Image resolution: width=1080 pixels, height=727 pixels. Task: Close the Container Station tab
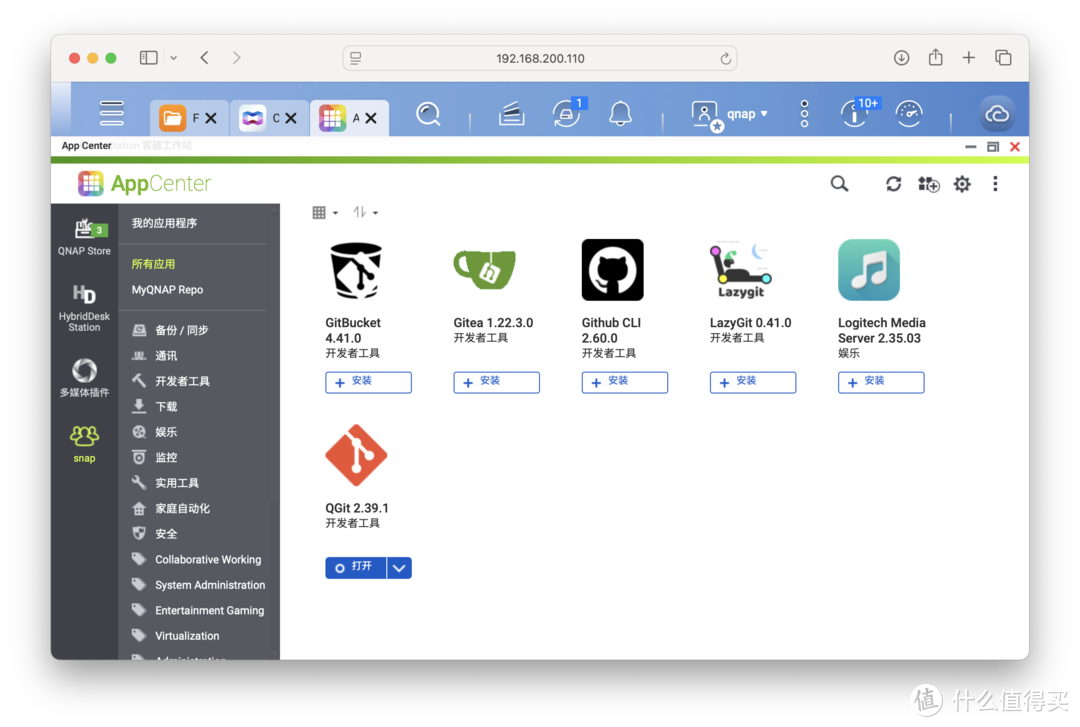(x=291, y=119)
